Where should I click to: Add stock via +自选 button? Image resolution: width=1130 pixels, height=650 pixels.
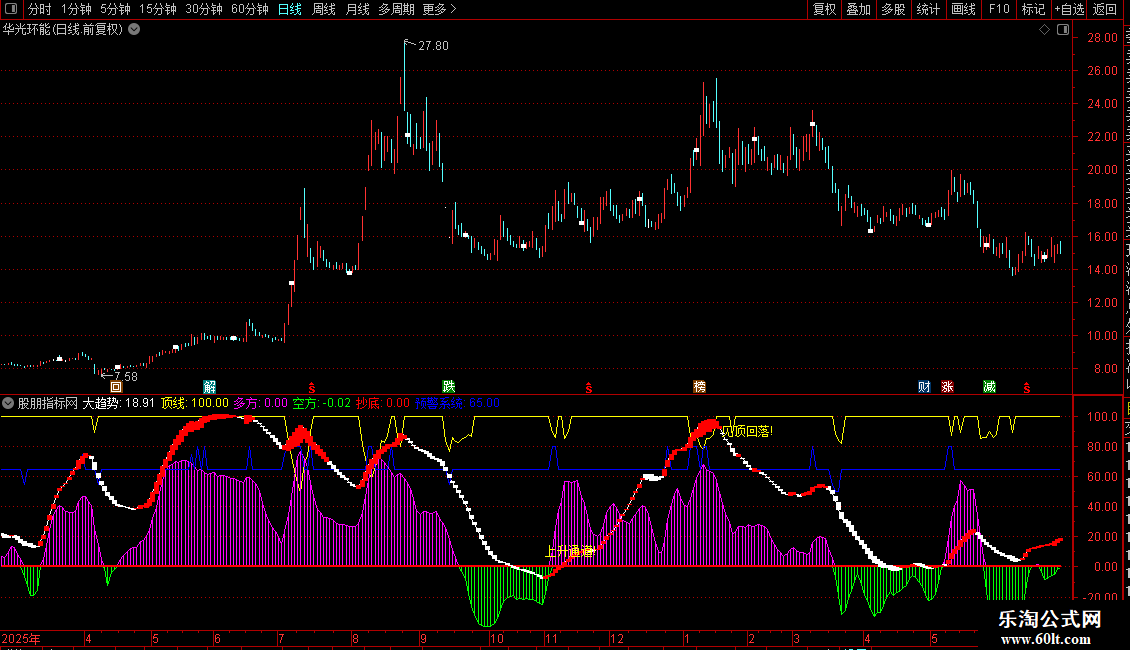click(1069, 9)
